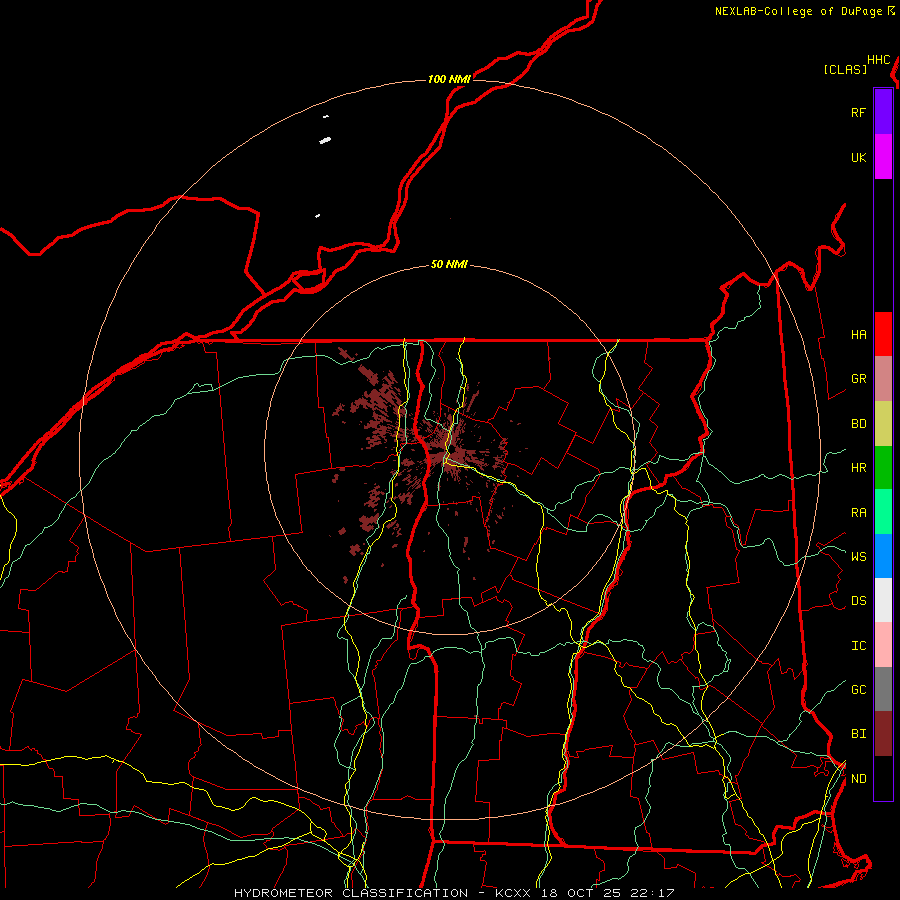Click the HR legend label
Viewport: 900px width, 900px height.
point(858,468)
